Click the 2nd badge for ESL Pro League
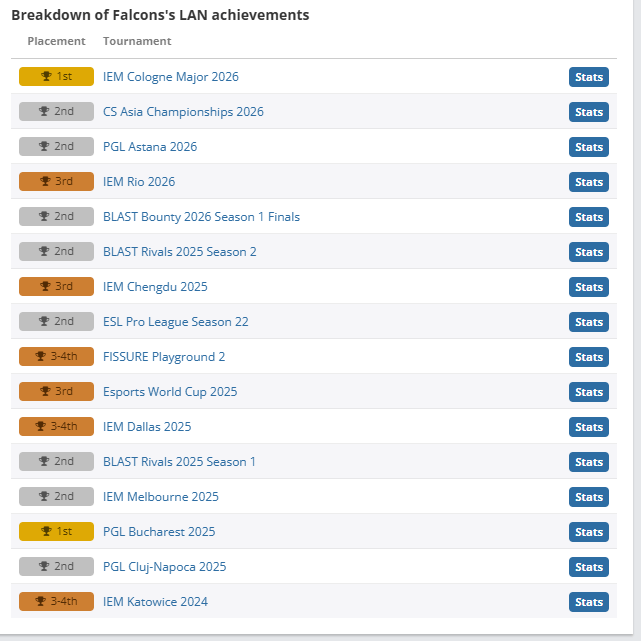 tap(56, 321)
